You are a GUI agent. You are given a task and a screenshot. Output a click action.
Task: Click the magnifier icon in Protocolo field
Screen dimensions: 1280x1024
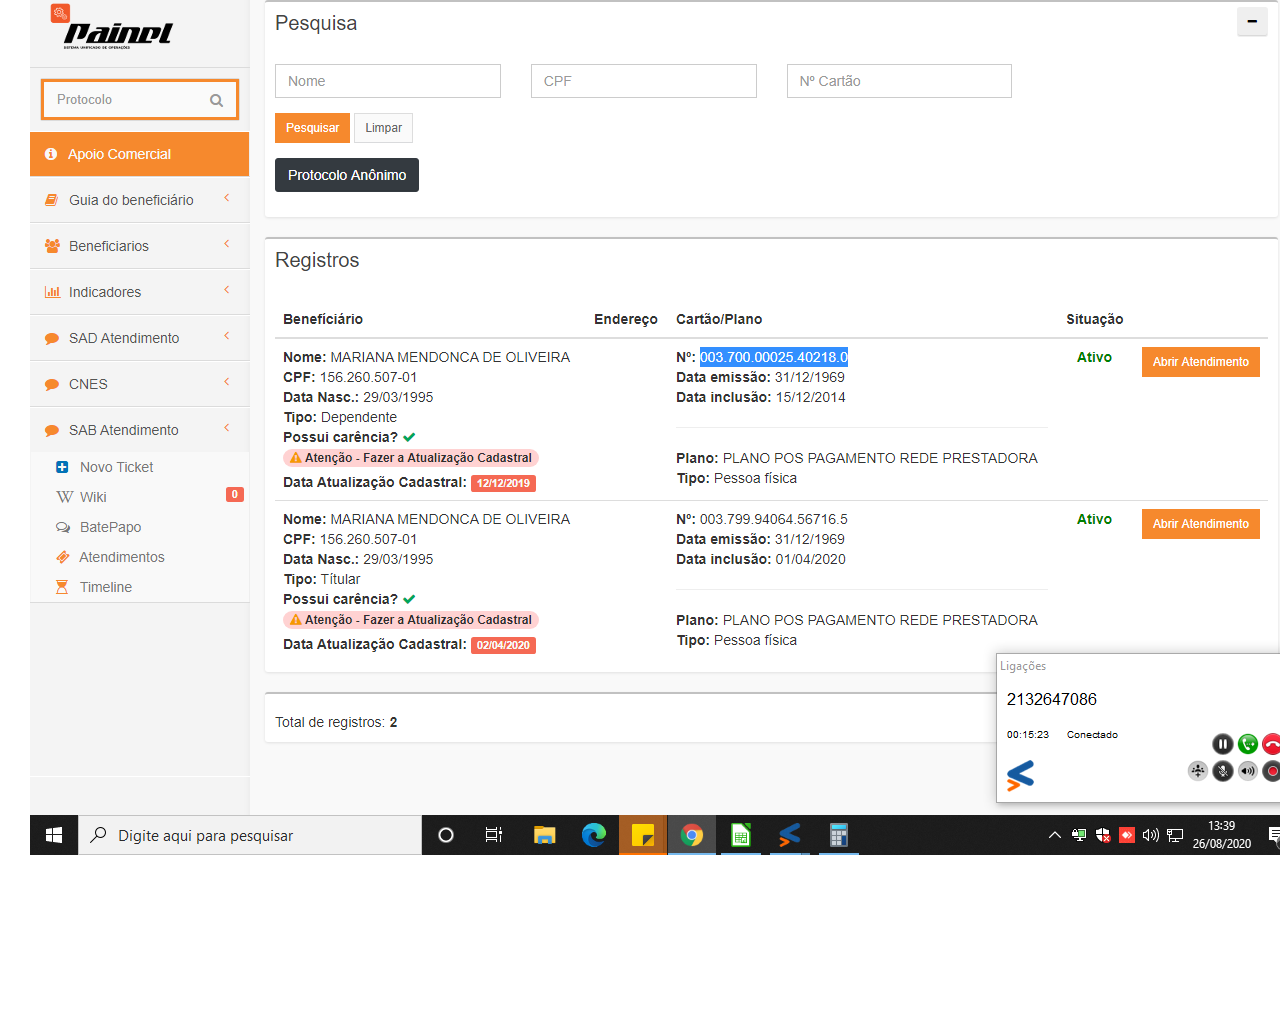coord(216,100)
